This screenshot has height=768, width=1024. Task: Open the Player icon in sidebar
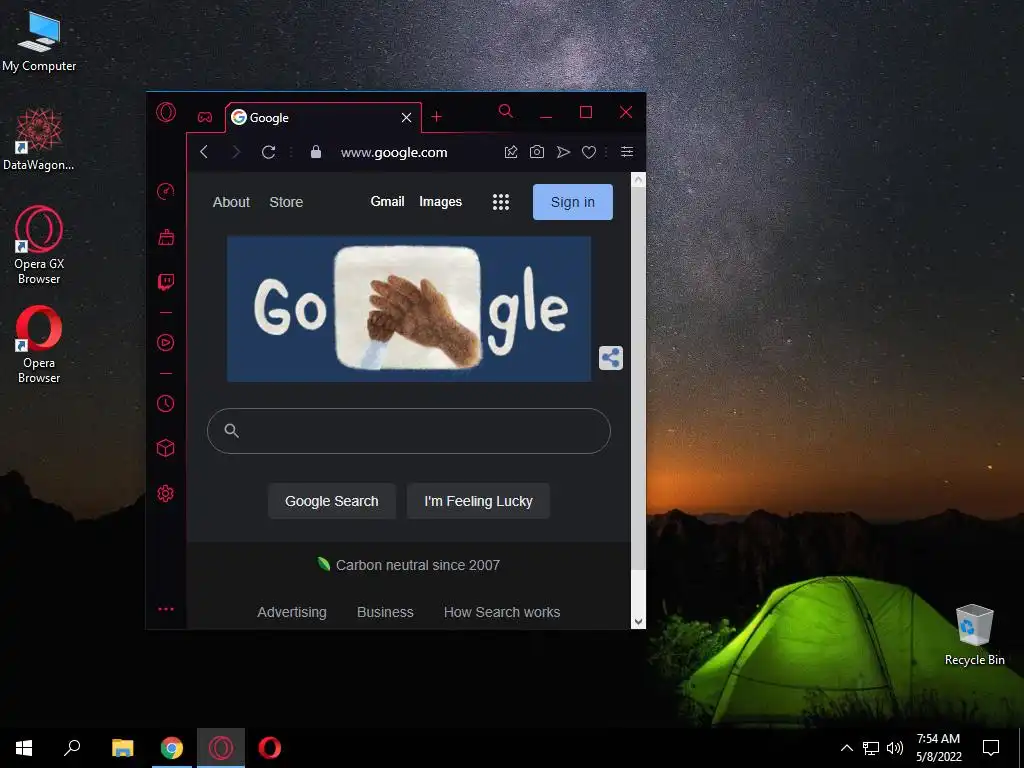click(166, 343)
